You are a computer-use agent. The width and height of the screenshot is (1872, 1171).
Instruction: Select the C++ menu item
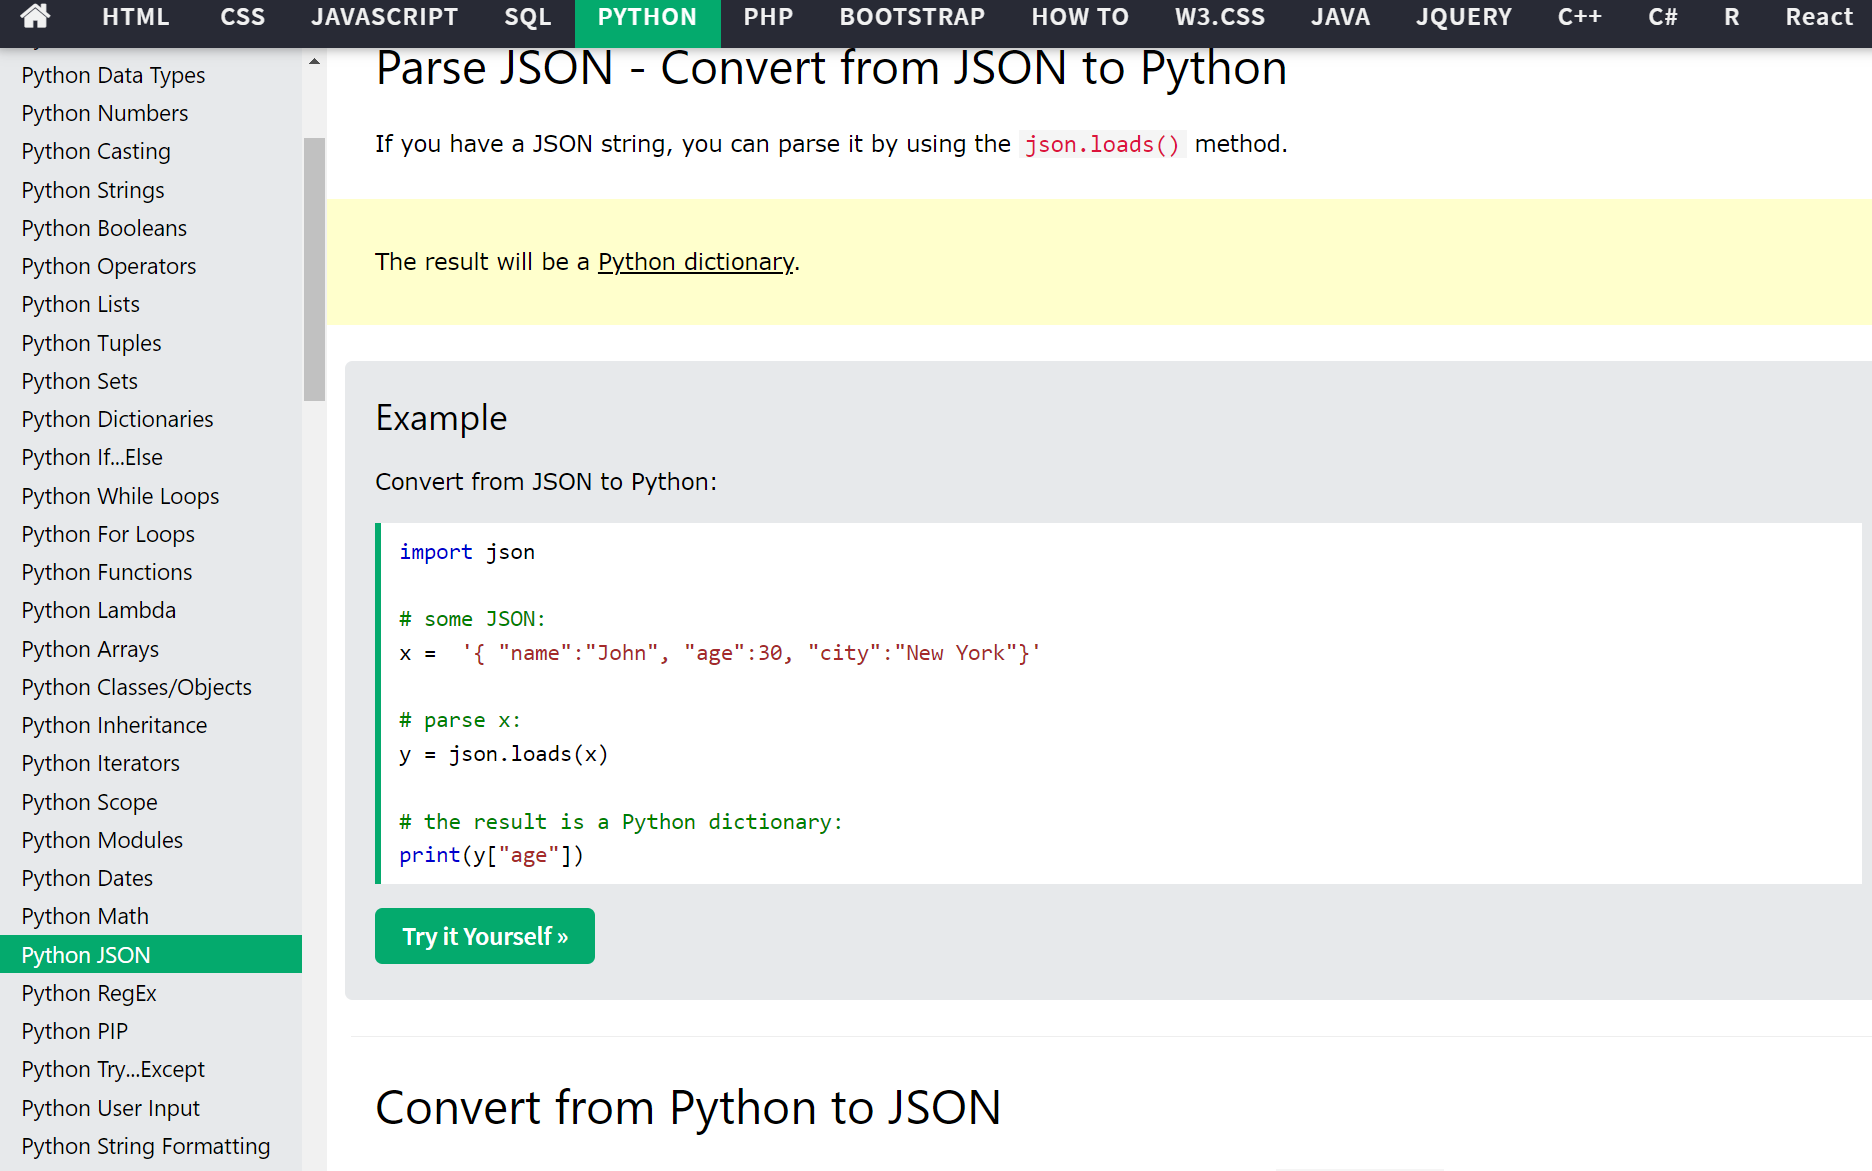pyautogui.click(x=1578, y=17)
